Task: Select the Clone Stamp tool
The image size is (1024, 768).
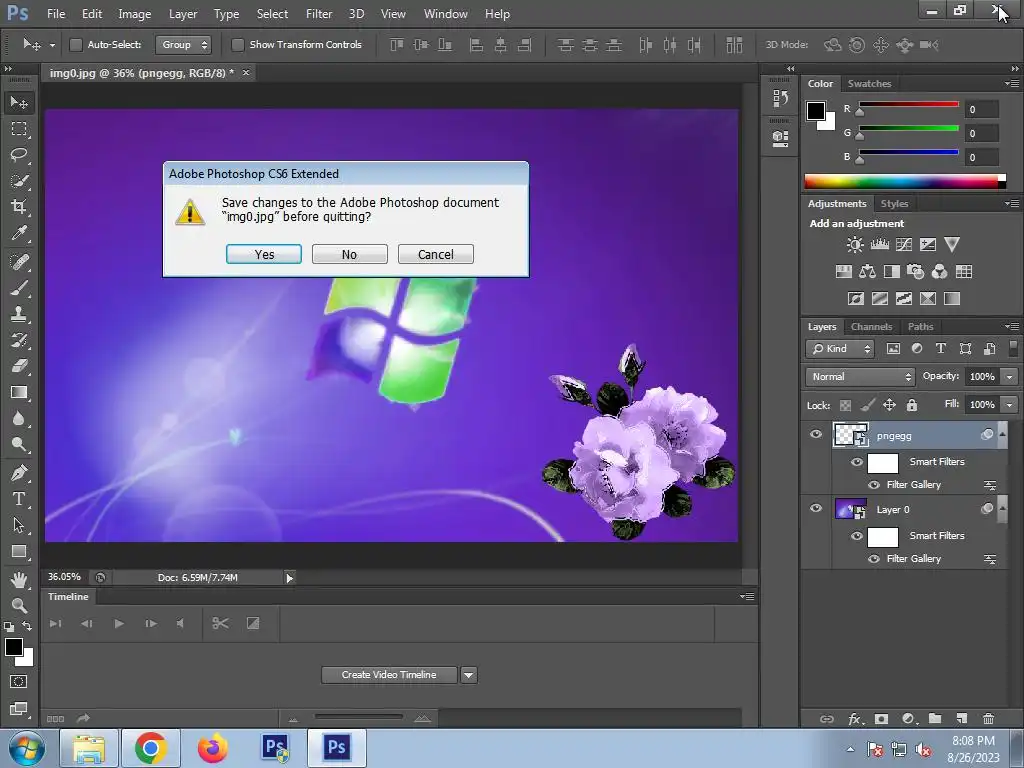Action: pyautogui.click(x=19, y=314)
